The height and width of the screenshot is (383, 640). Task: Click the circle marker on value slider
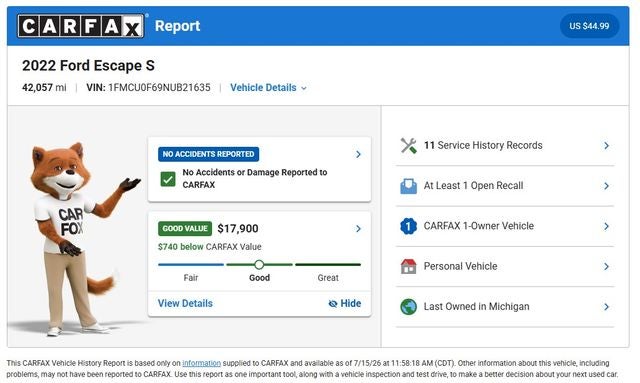[259, 265]
